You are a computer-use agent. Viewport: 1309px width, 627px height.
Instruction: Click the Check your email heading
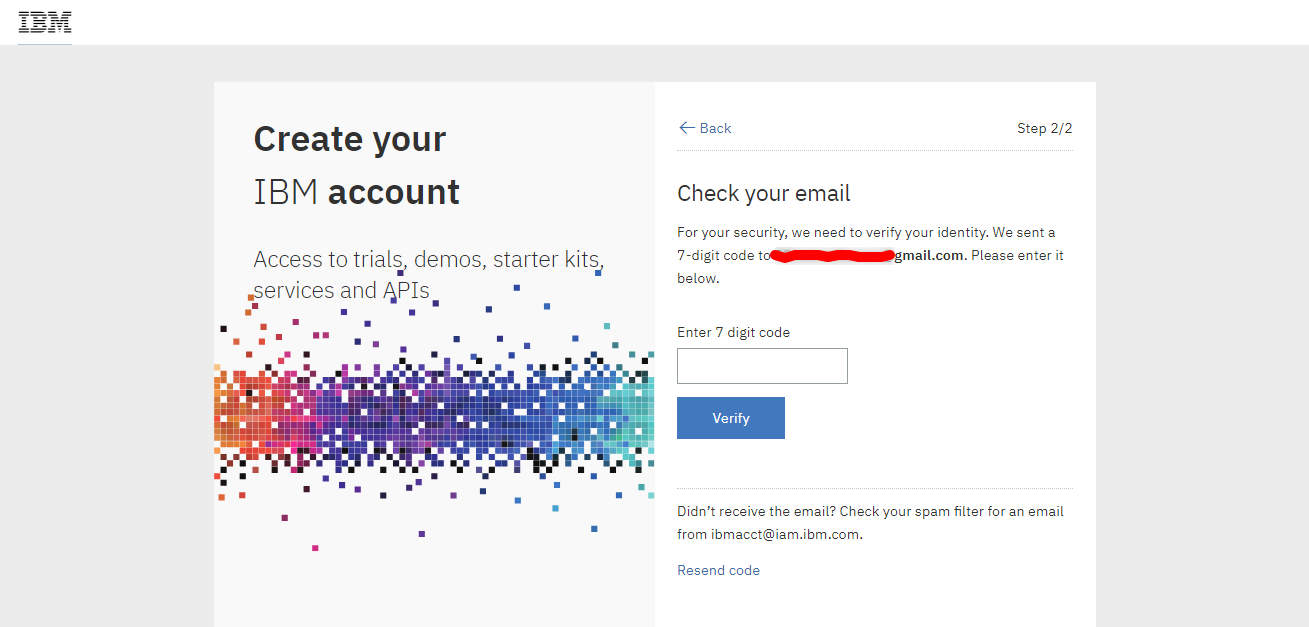coord(764,193)
